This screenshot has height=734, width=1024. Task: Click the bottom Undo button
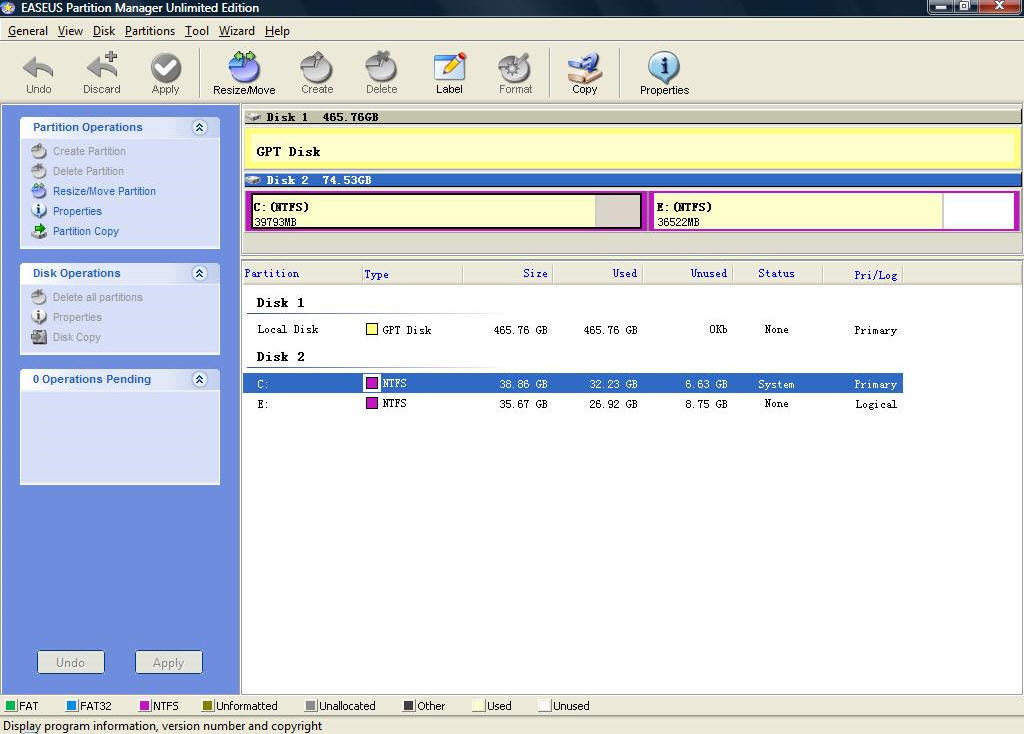tap(71, 662)
